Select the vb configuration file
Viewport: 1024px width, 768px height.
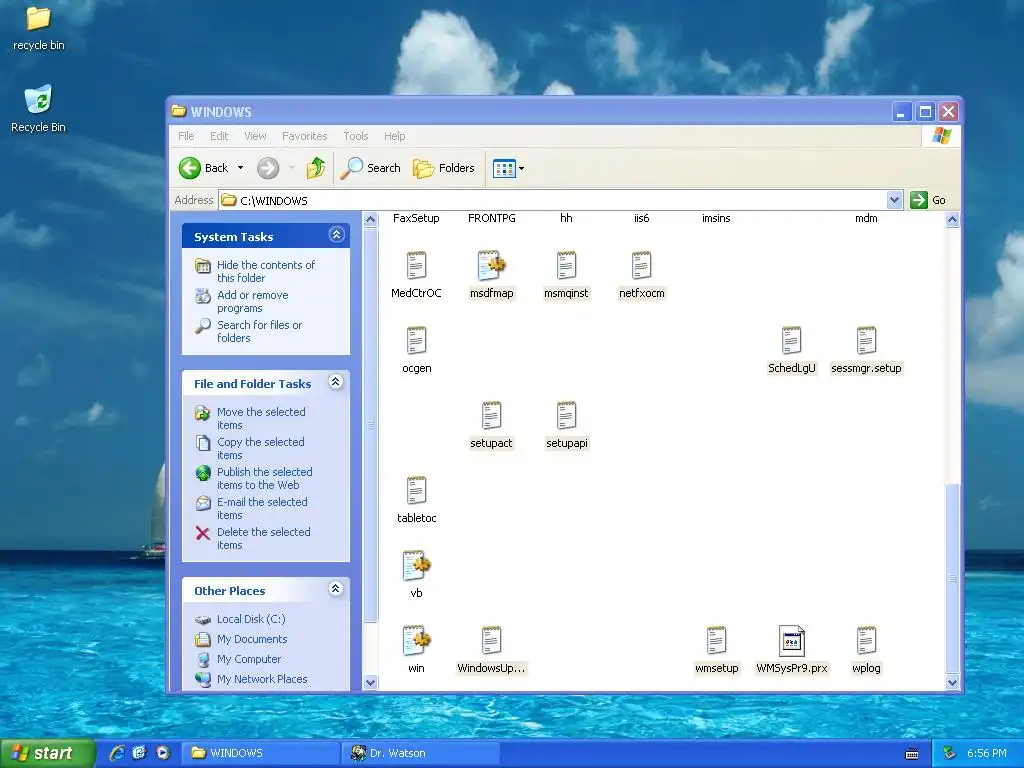(x=416, y=566)
